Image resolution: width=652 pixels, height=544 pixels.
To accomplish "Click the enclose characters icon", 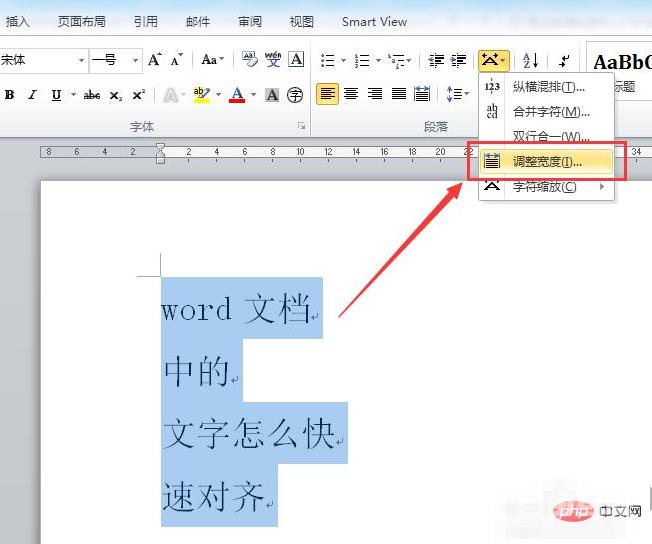I will click(x=295, y=95).
